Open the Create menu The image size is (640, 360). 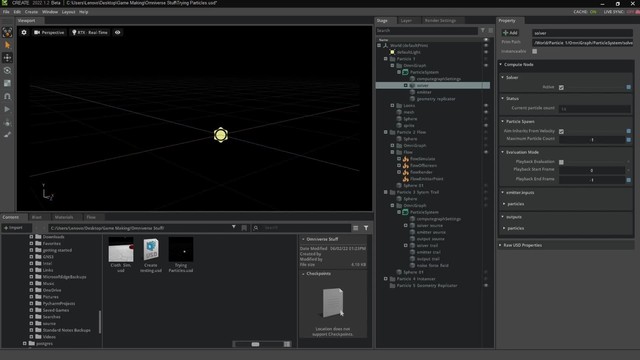coord(31,12)
